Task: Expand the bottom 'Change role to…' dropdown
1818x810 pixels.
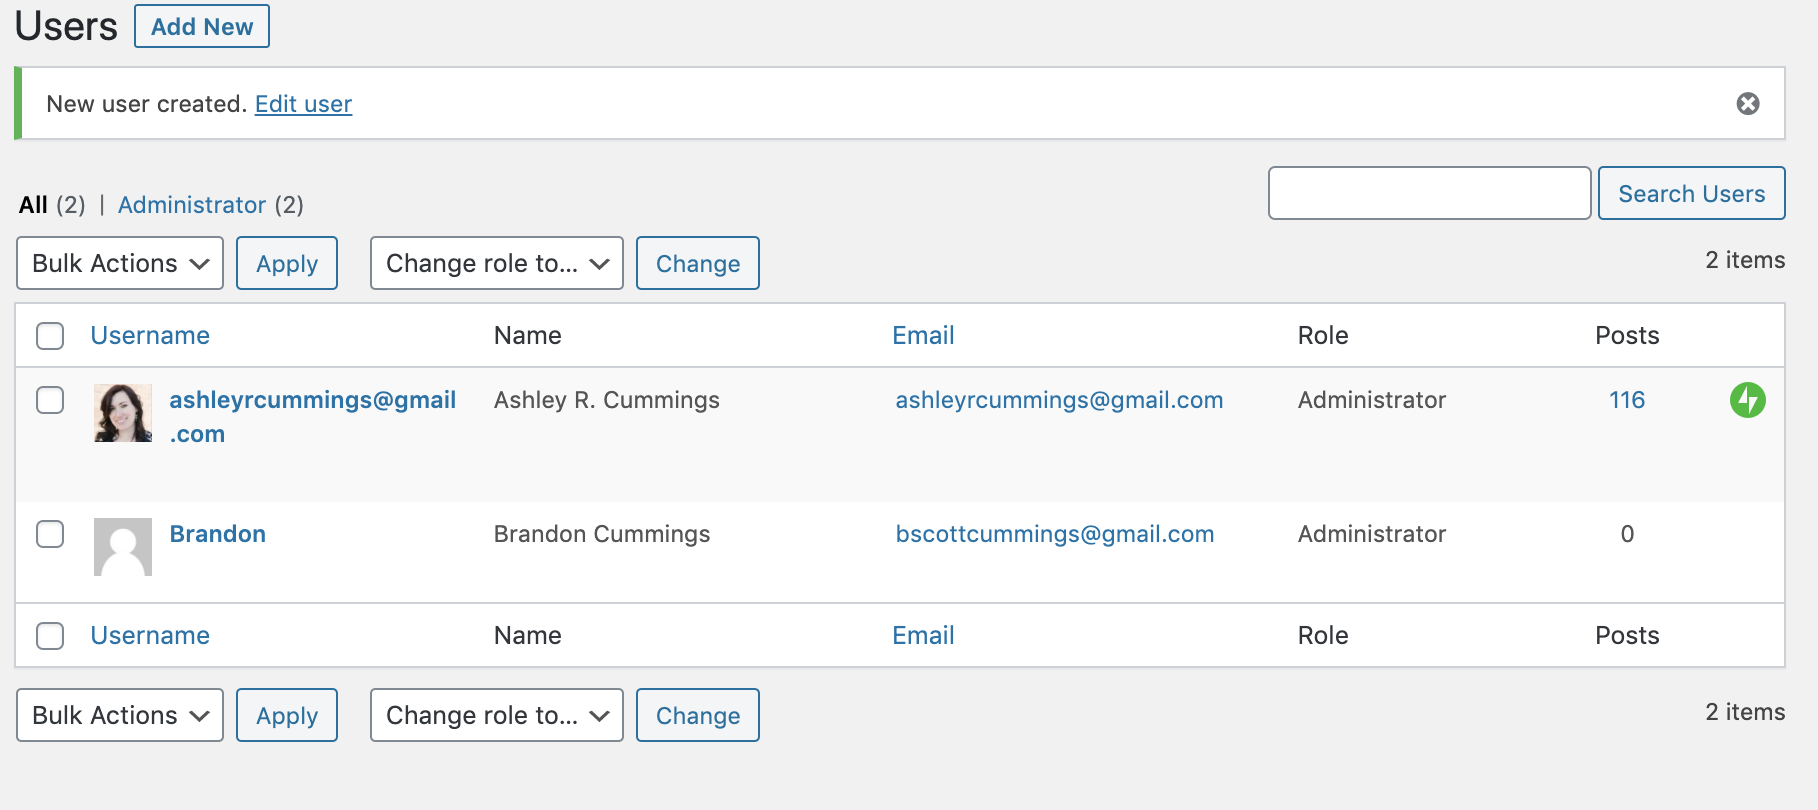Action: coord(497,715)
